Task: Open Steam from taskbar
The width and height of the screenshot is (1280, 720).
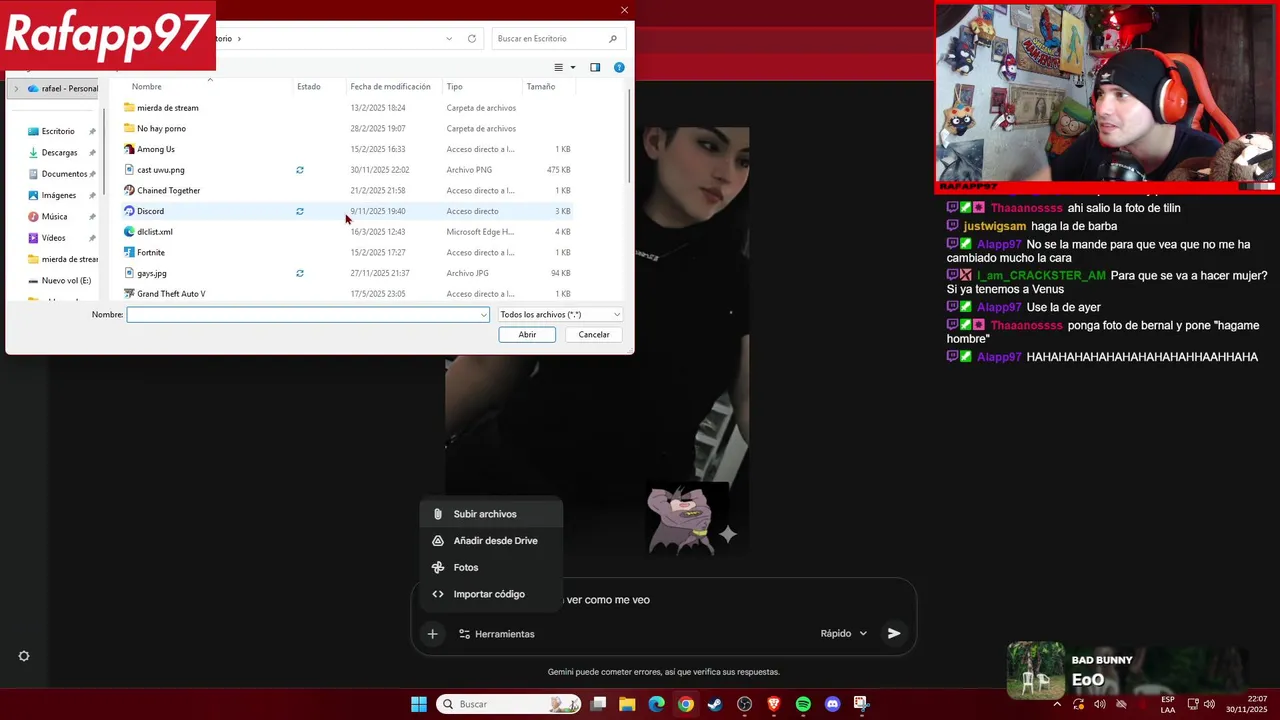Action: tap(715, 704)
